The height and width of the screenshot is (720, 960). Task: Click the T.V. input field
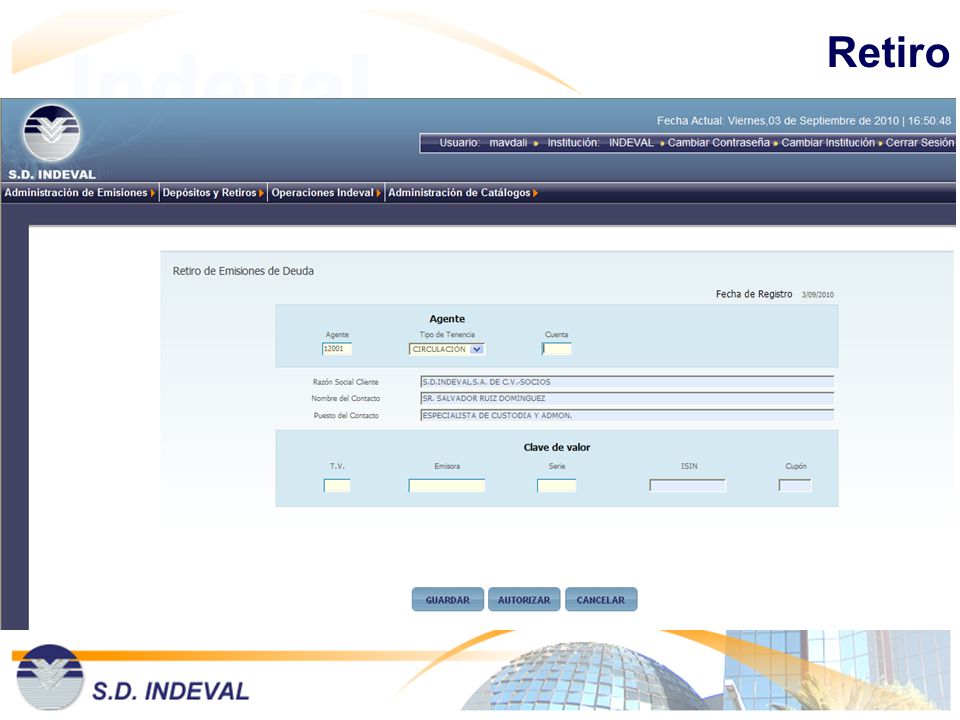[x=337, y=486]
